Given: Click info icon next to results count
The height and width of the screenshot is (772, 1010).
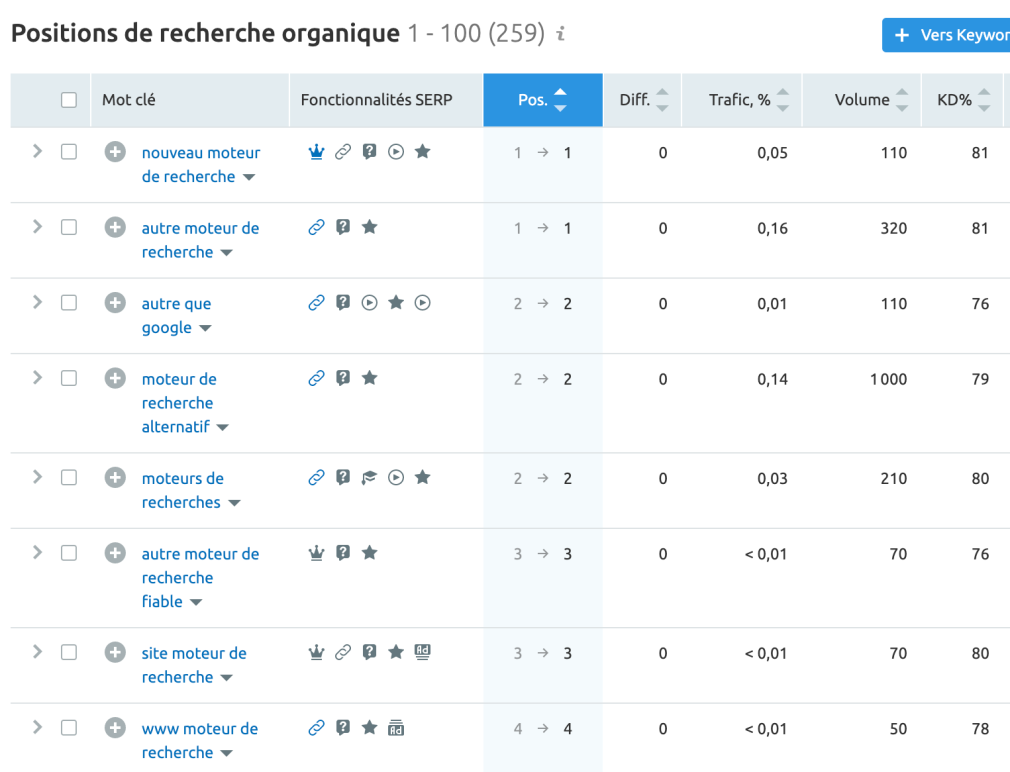Looking at the screenshot, I should pos(561,33).
